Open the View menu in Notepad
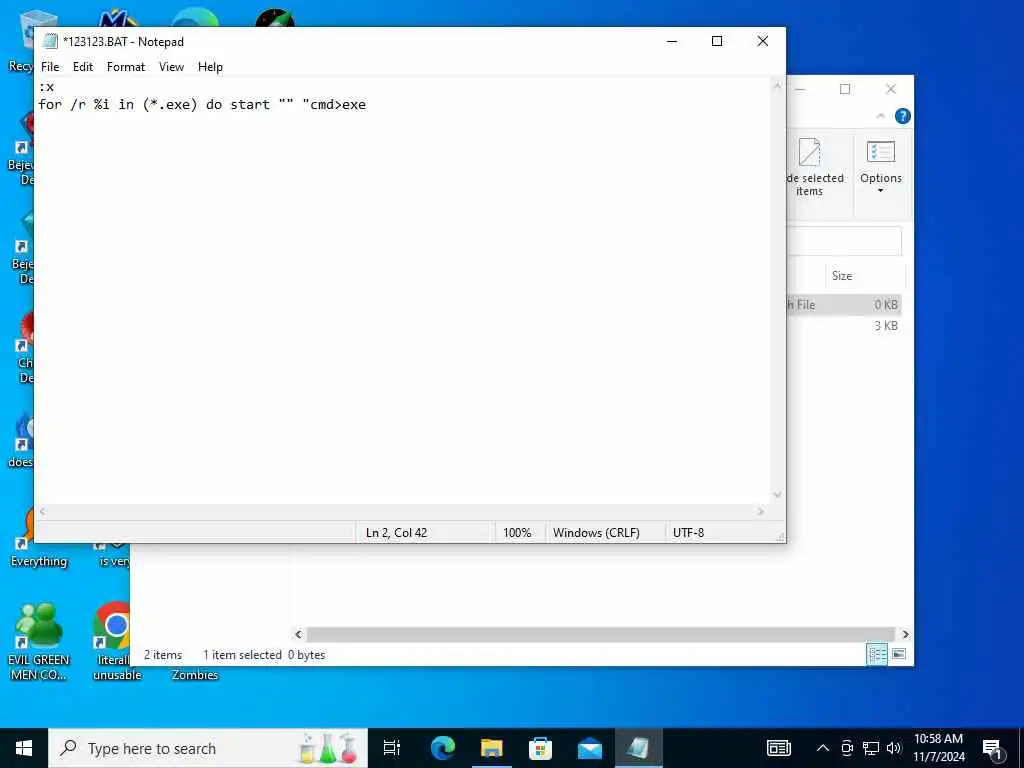The image size is (1024, 768). pos(171,67)
